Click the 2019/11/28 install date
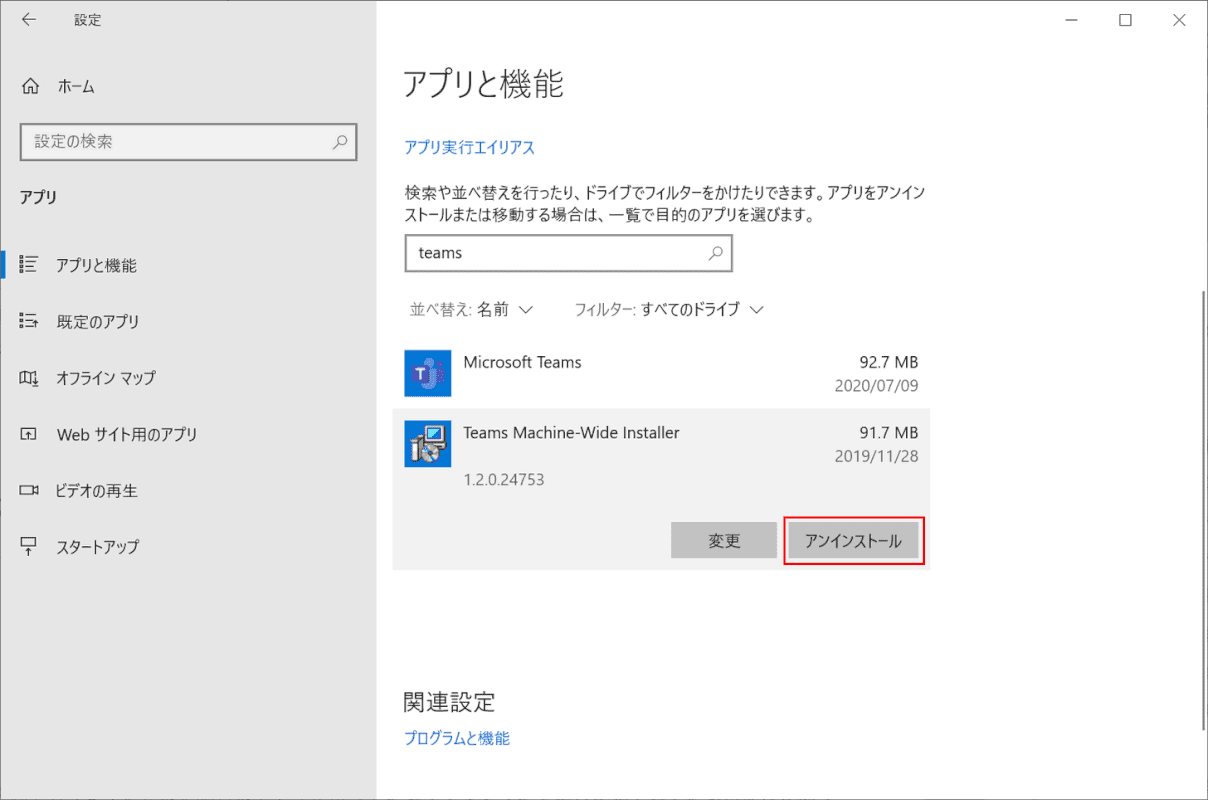 pos(877,456)
